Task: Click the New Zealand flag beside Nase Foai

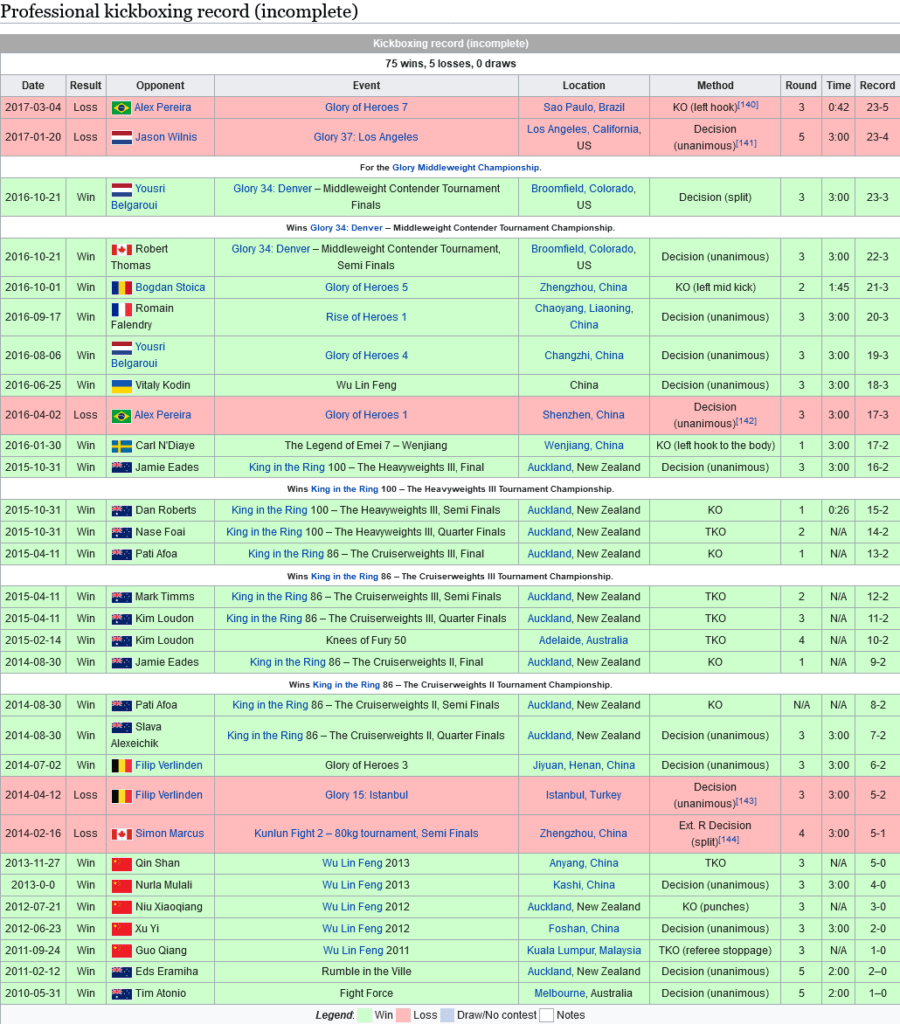Action: coord(121,532)
